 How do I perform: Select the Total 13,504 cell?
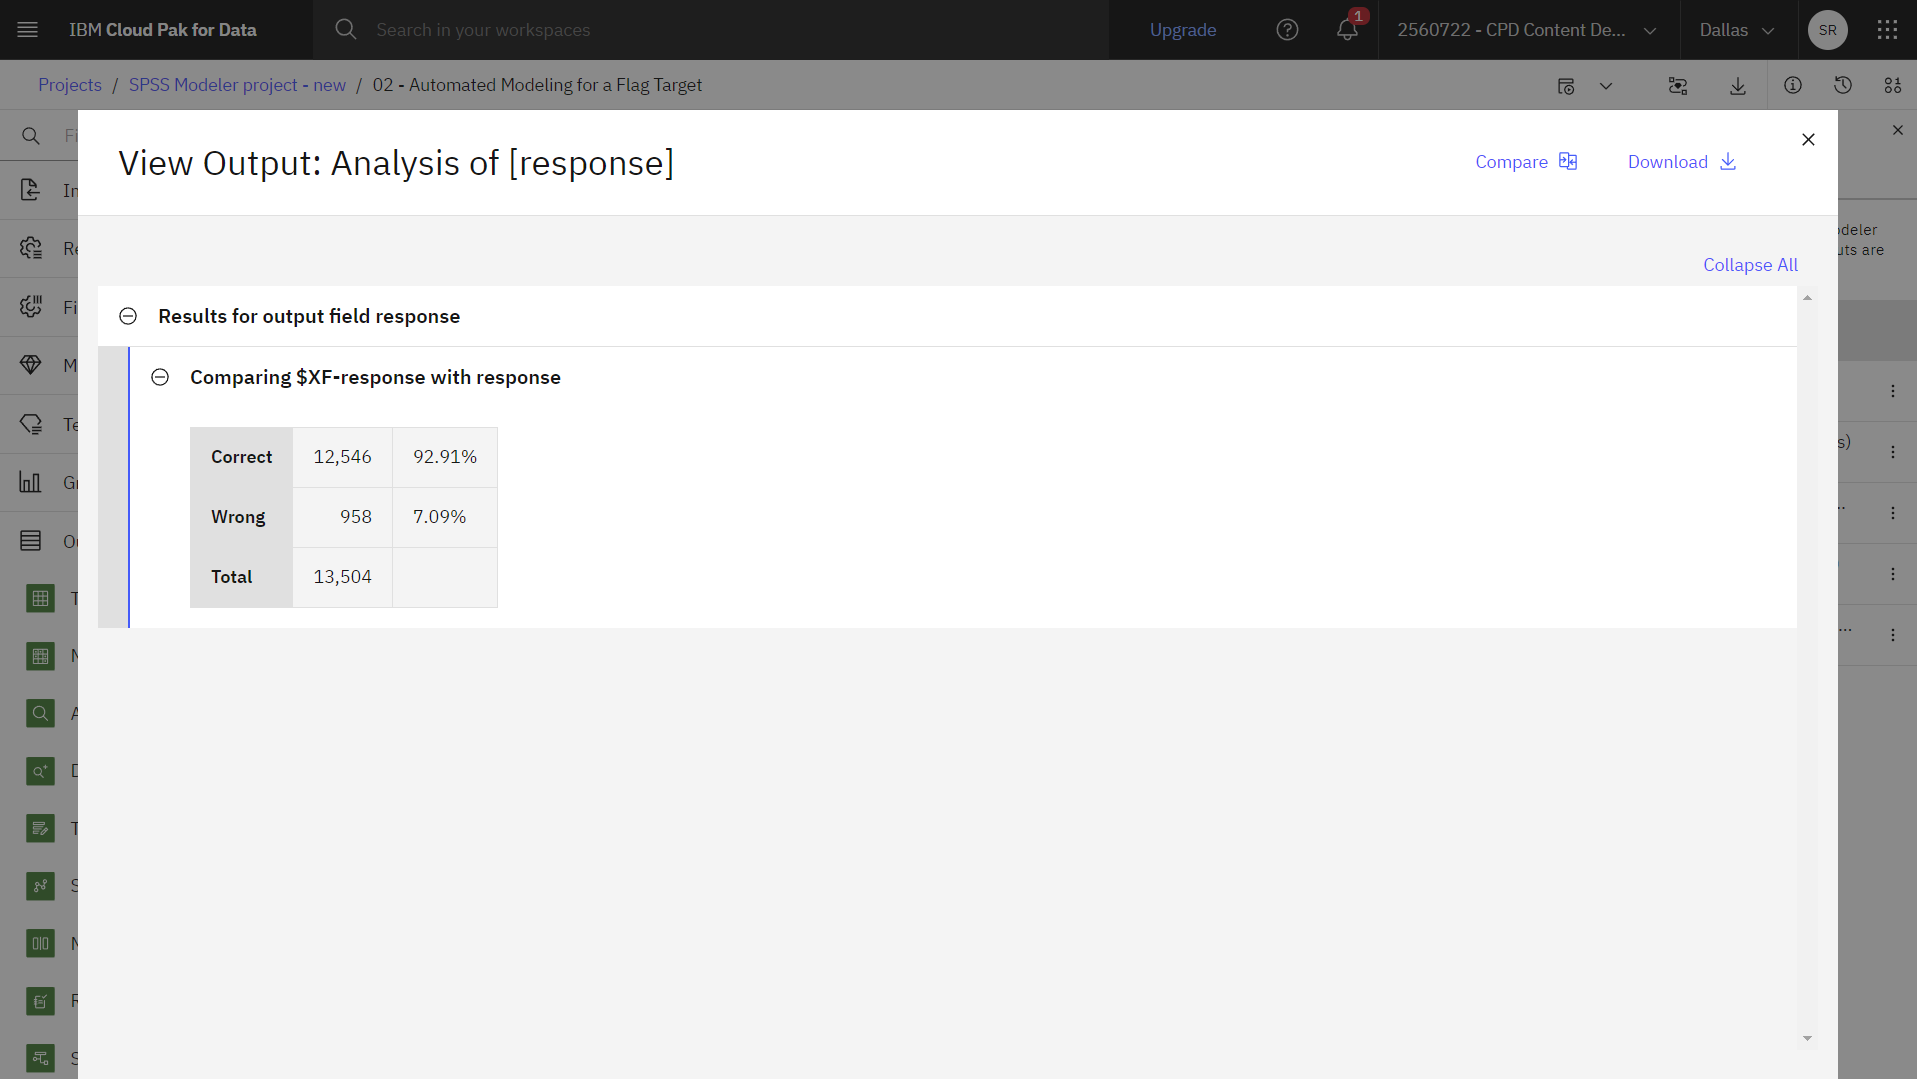point(342,577)
